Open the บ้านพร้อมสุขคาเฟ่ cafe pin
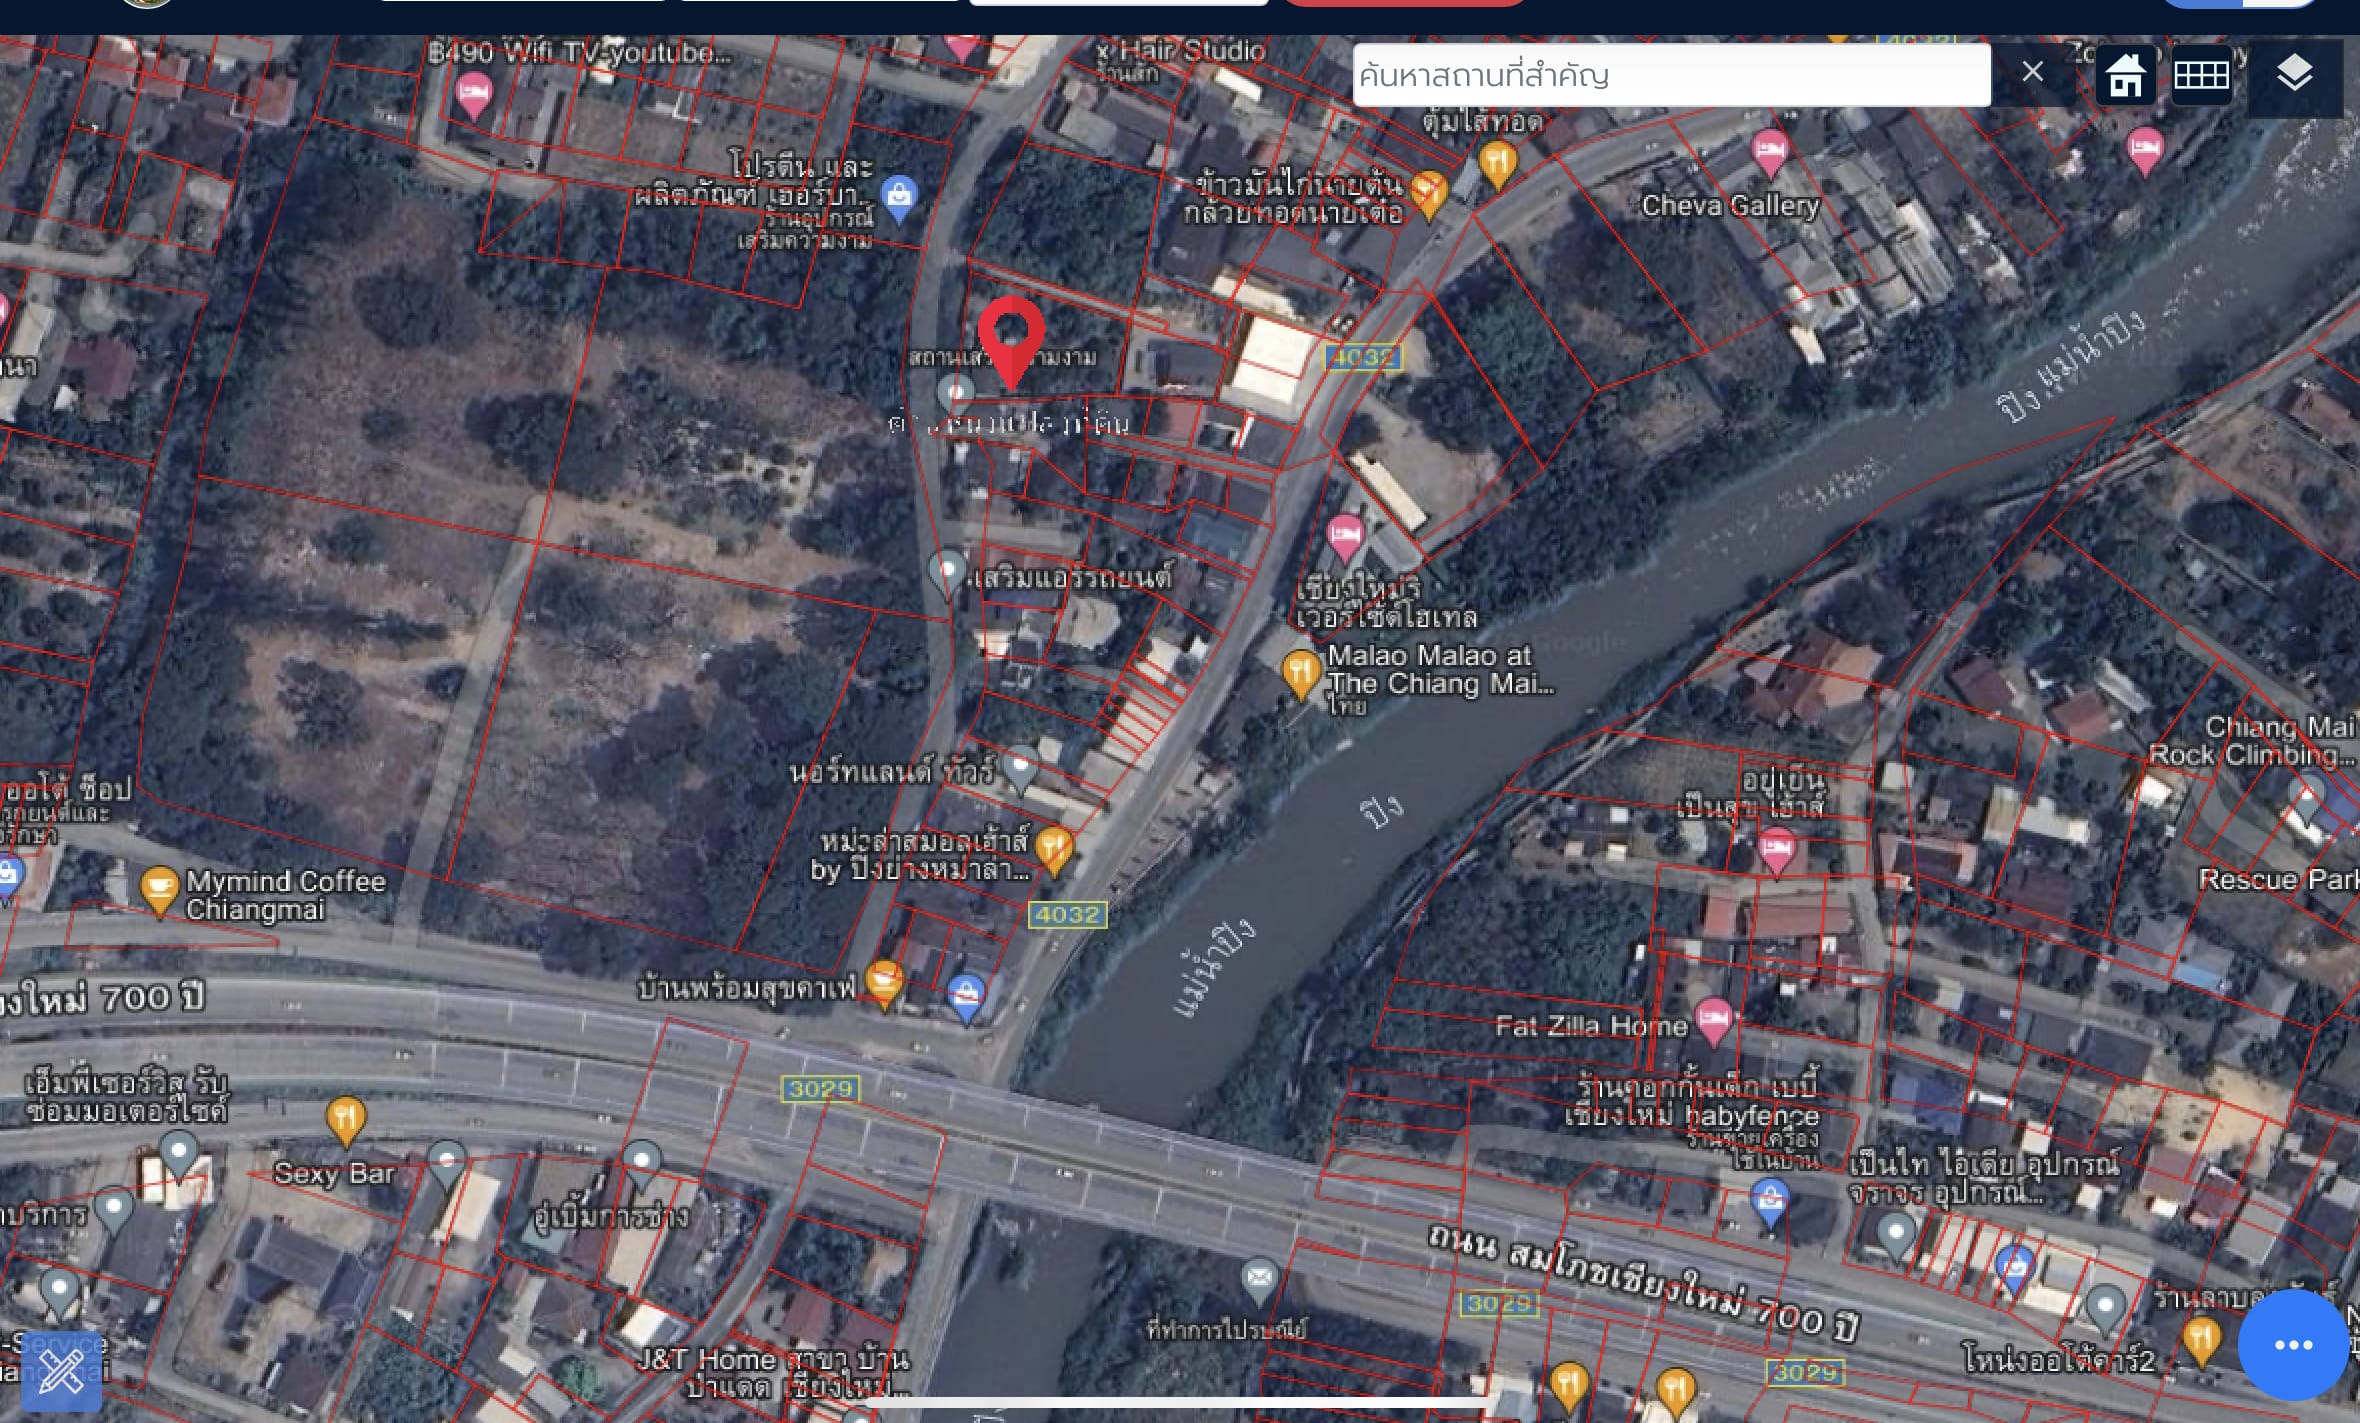 coord(884,984)
